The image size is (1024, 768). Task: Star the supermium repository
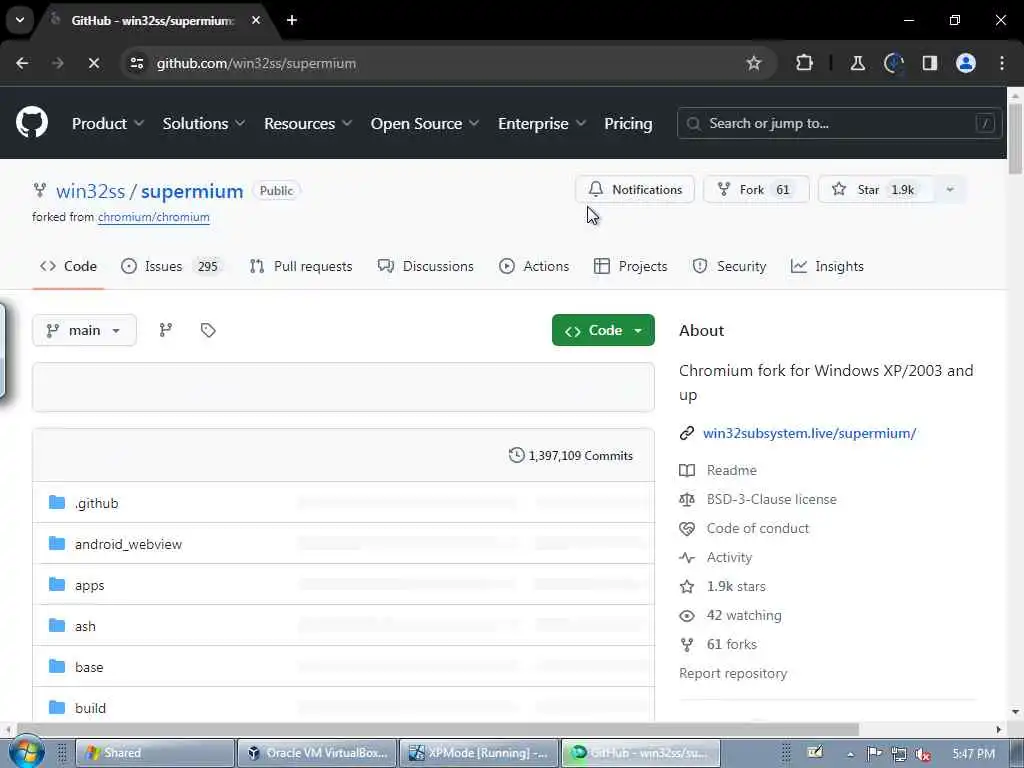875,189
